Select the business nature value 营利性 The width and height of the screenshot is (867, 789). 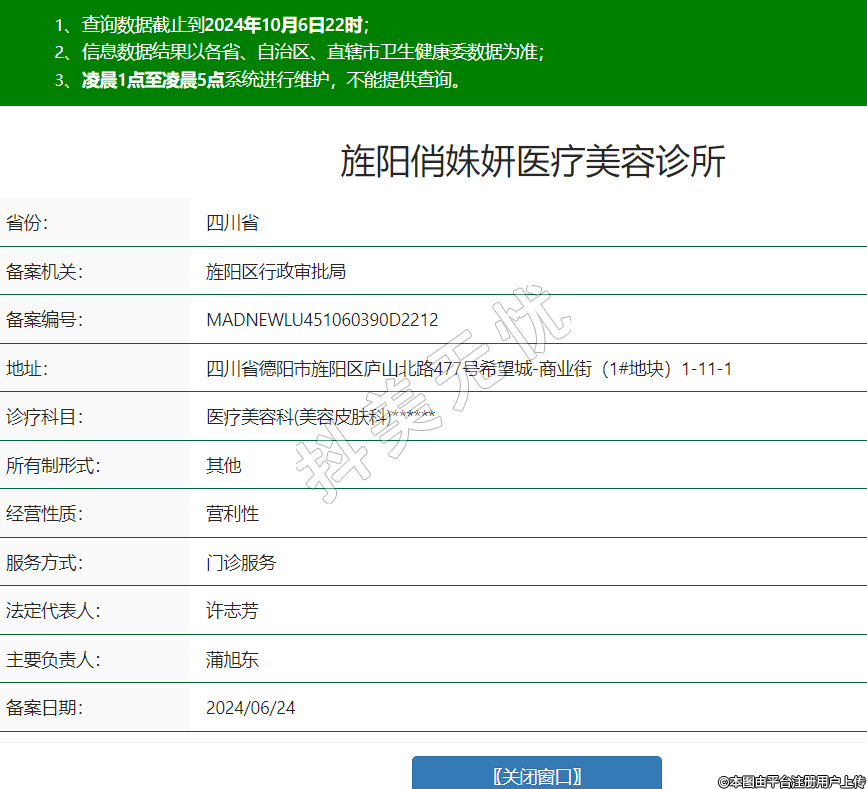coord(232,514)
